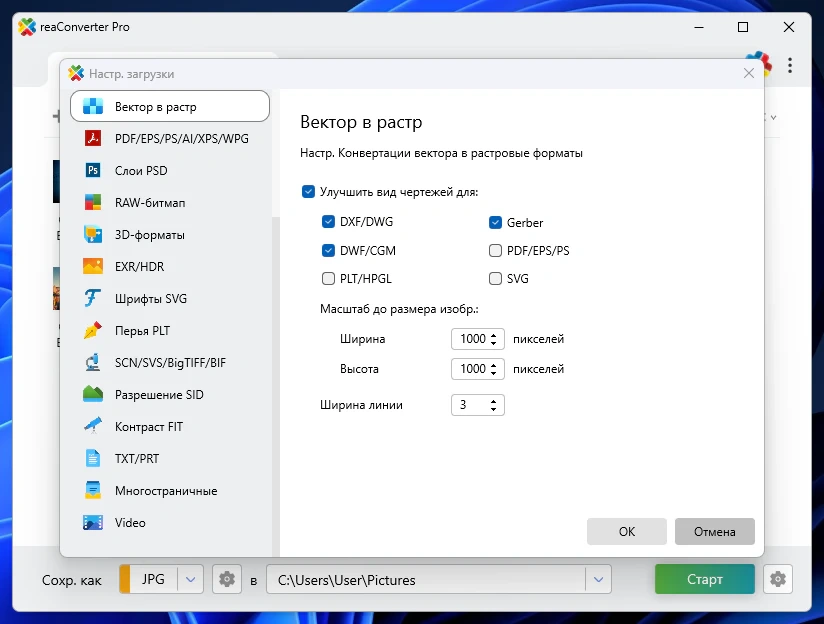This screenshot has width=824, height=624.
Task: Click the Масштаб до размера изобр. label
Action: click(x=399, y=309)
